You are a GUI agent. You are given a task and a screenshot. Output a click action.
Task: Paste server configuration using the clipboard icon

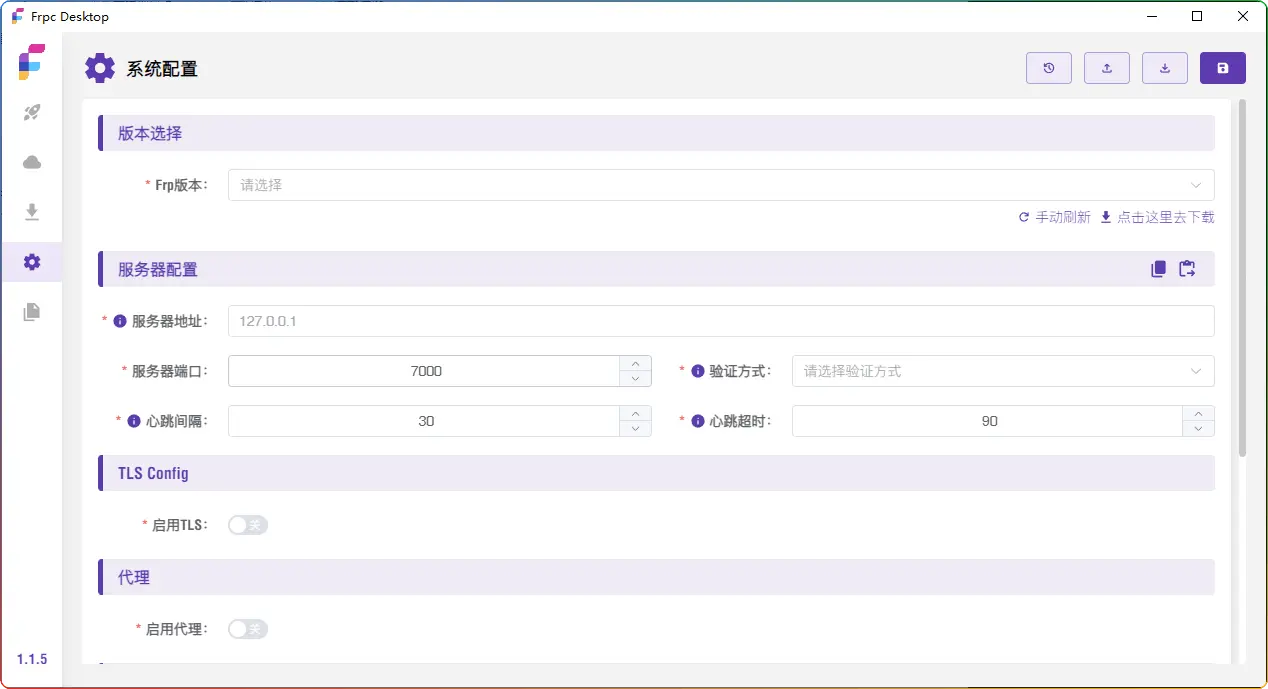tap(1187, 269)
